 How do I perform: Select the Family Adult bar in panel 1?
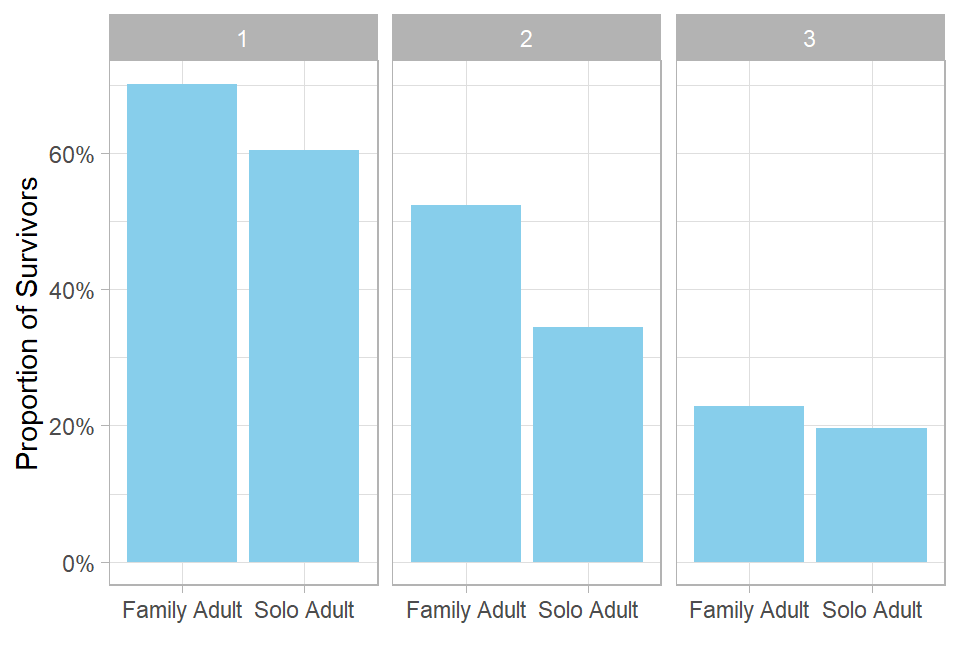pyautogui.click(x=182, y=323)
